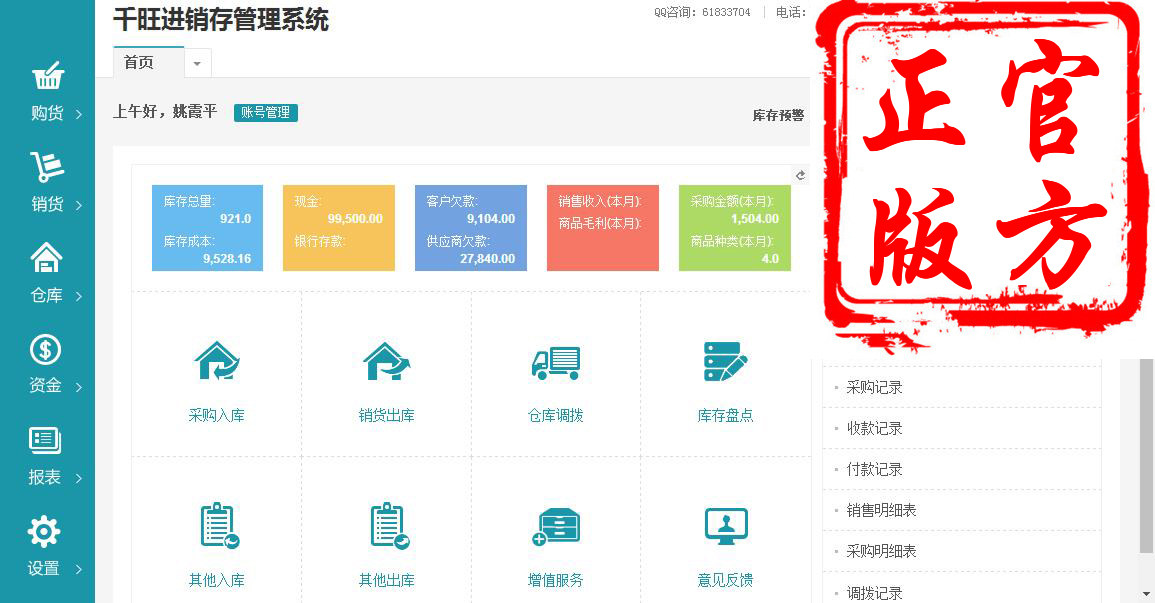Screen dimensions: 1155x603
Task: Open the 其他出库 link label
Action: (386, 580)
